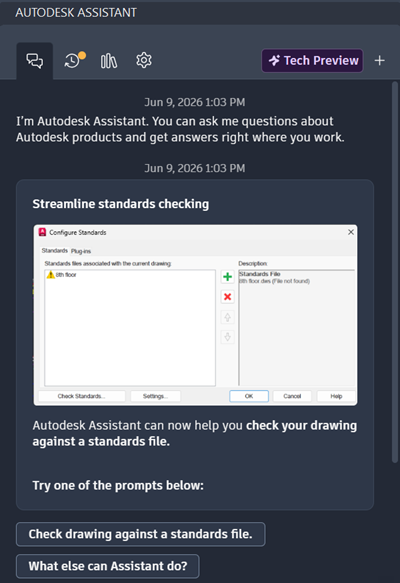Click the Try one of the prompts below text
400x583 pixels.
[118, 486]
